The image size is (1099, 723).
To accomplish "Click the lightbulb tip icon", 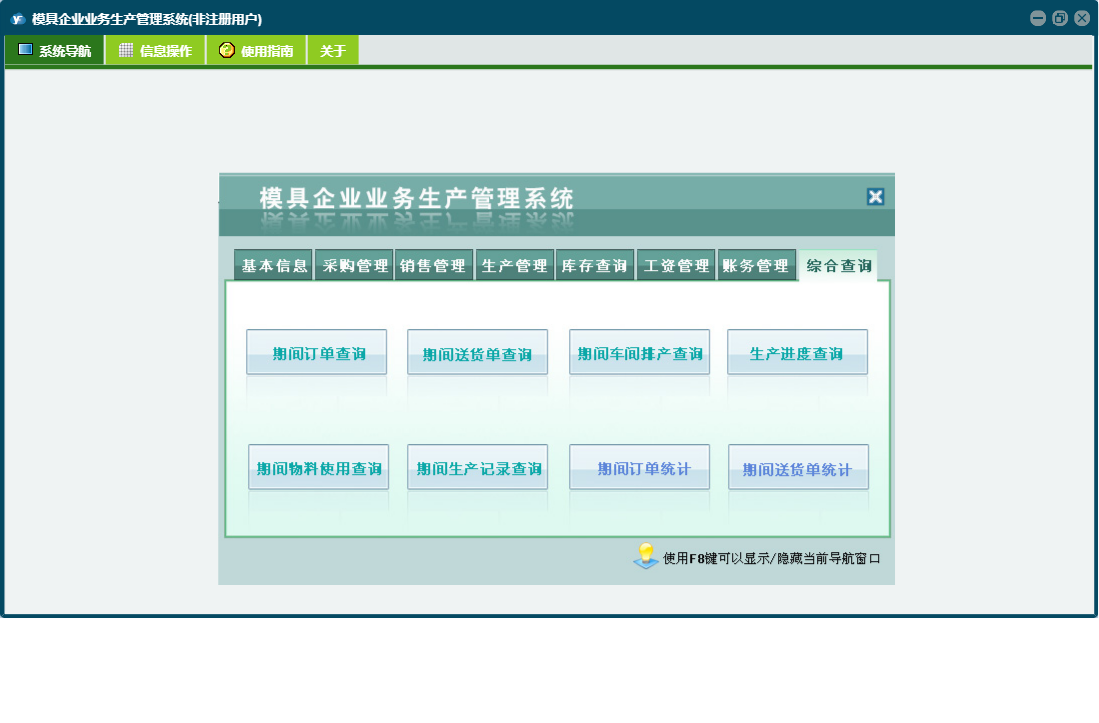I will point(646,556).
